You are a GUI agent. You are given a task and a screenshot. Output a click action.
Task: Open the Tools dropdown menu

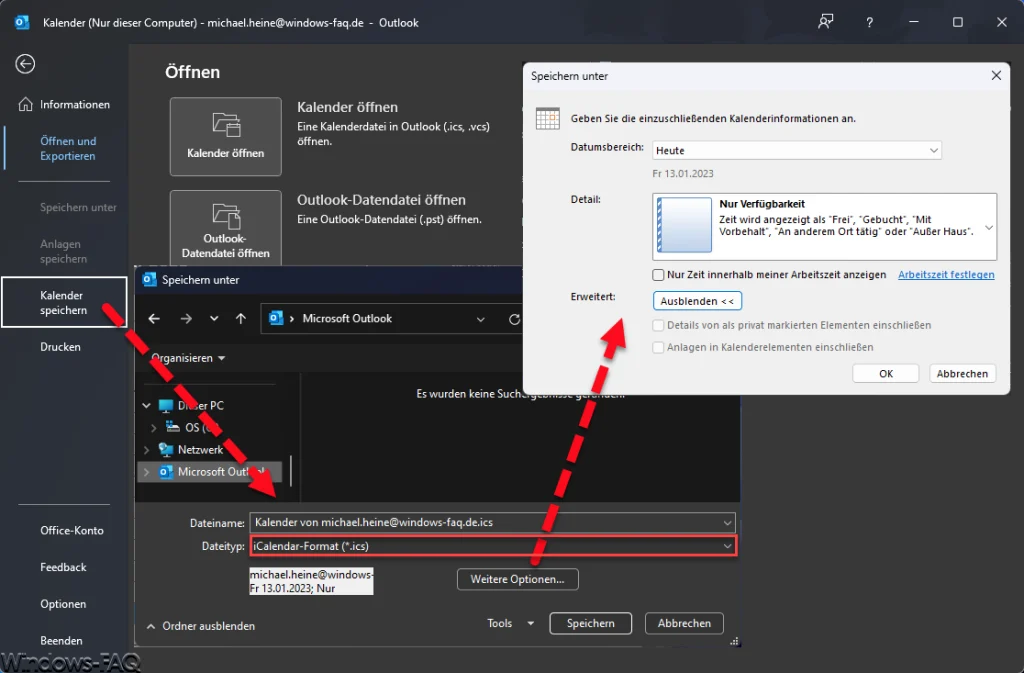(x=510, y=623)
